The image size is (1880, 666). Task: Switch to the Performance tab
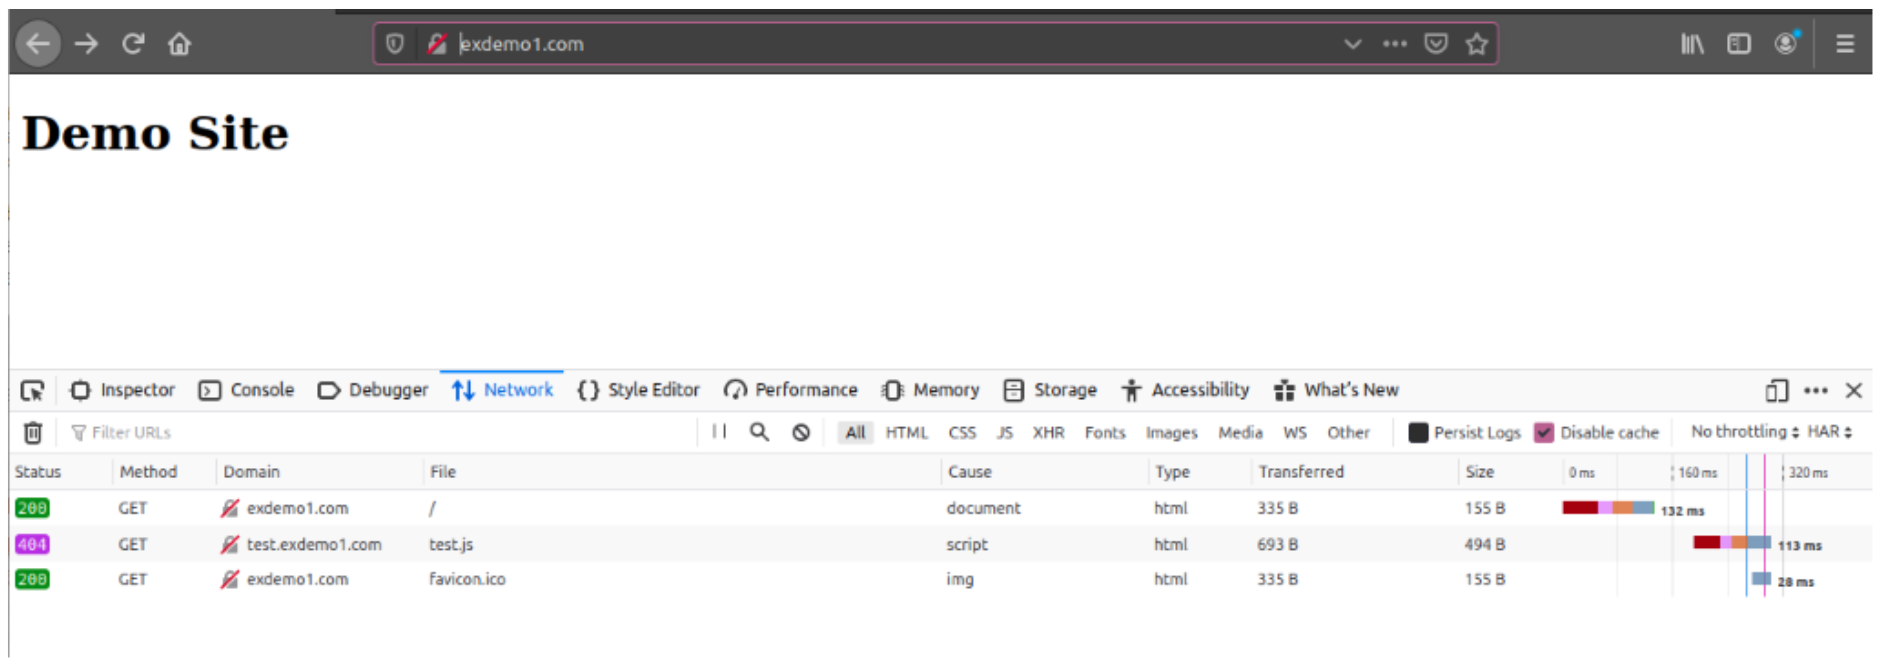791,390
